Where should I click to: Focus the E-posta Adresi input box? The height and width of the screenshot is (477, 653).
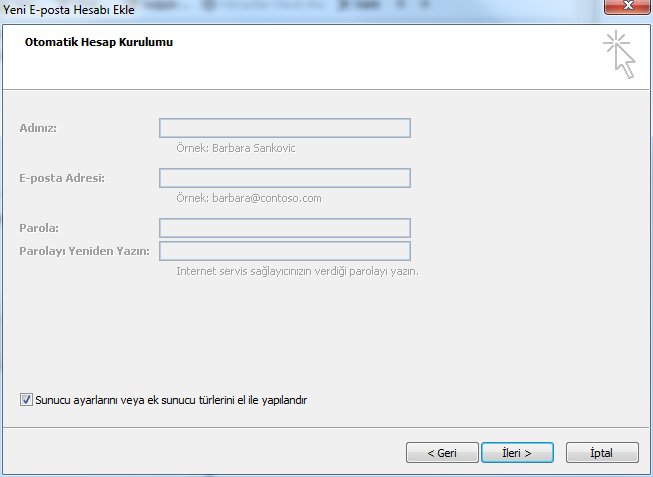coord(284,178)
